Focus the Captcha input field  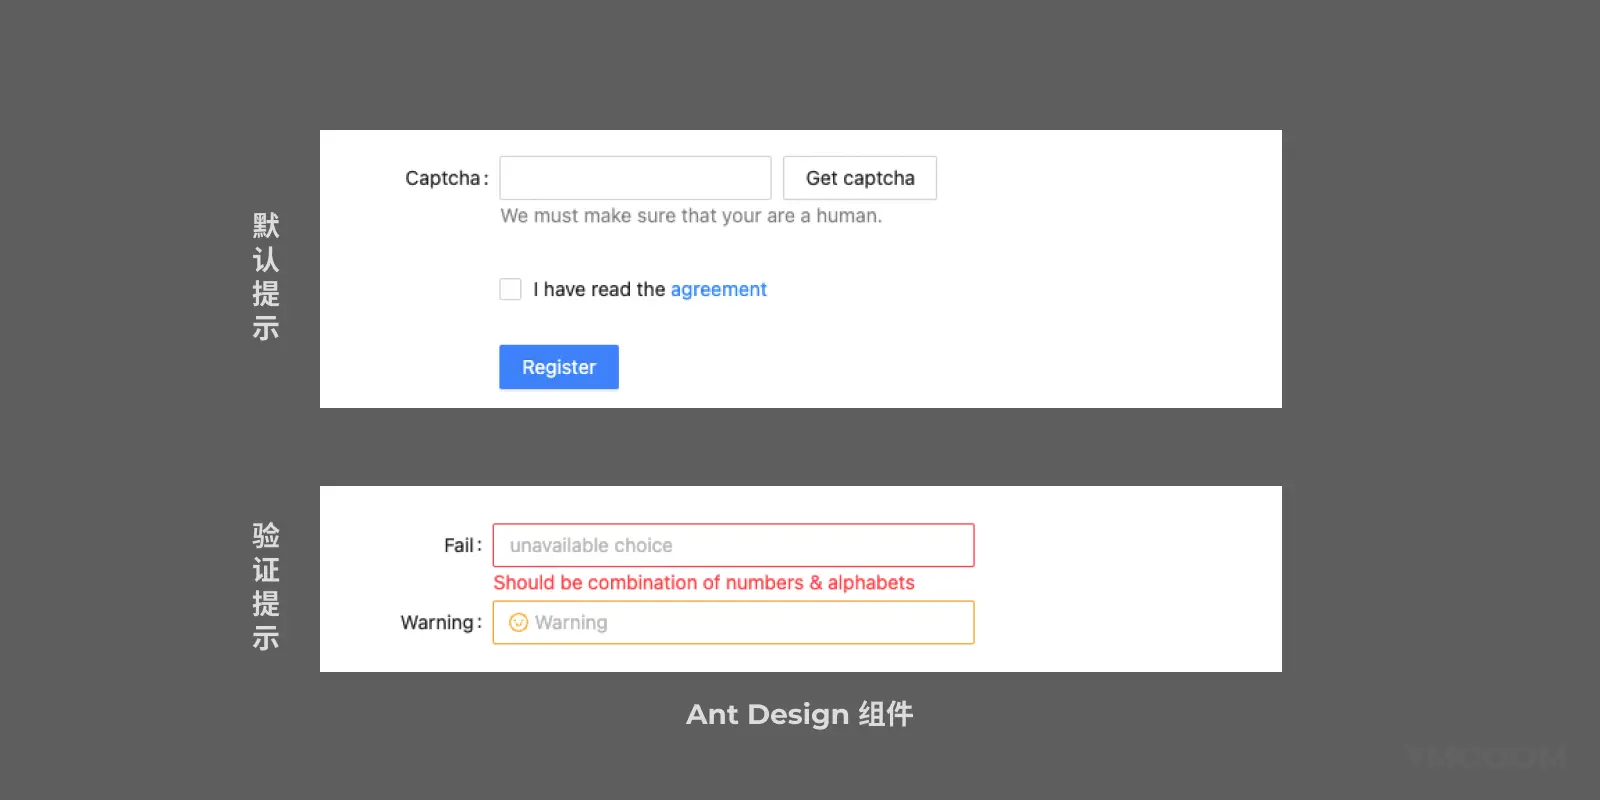point(635,178)
